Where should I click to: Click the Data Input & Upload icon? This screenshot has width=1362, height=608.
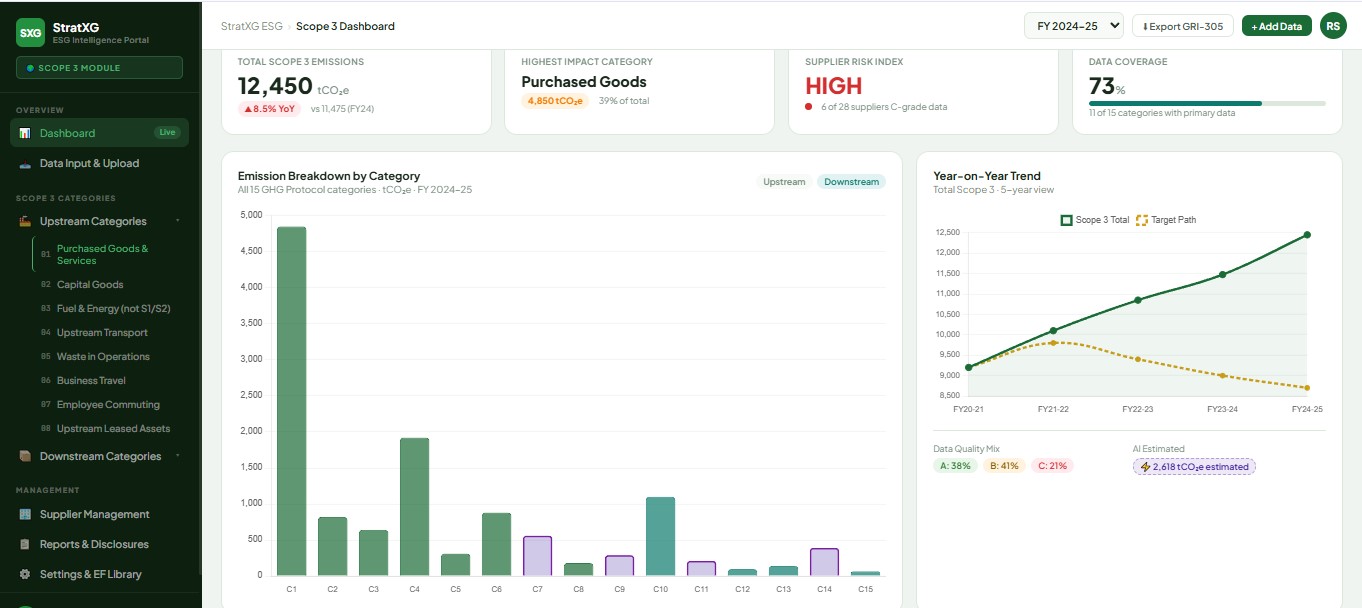click(25, 163)
